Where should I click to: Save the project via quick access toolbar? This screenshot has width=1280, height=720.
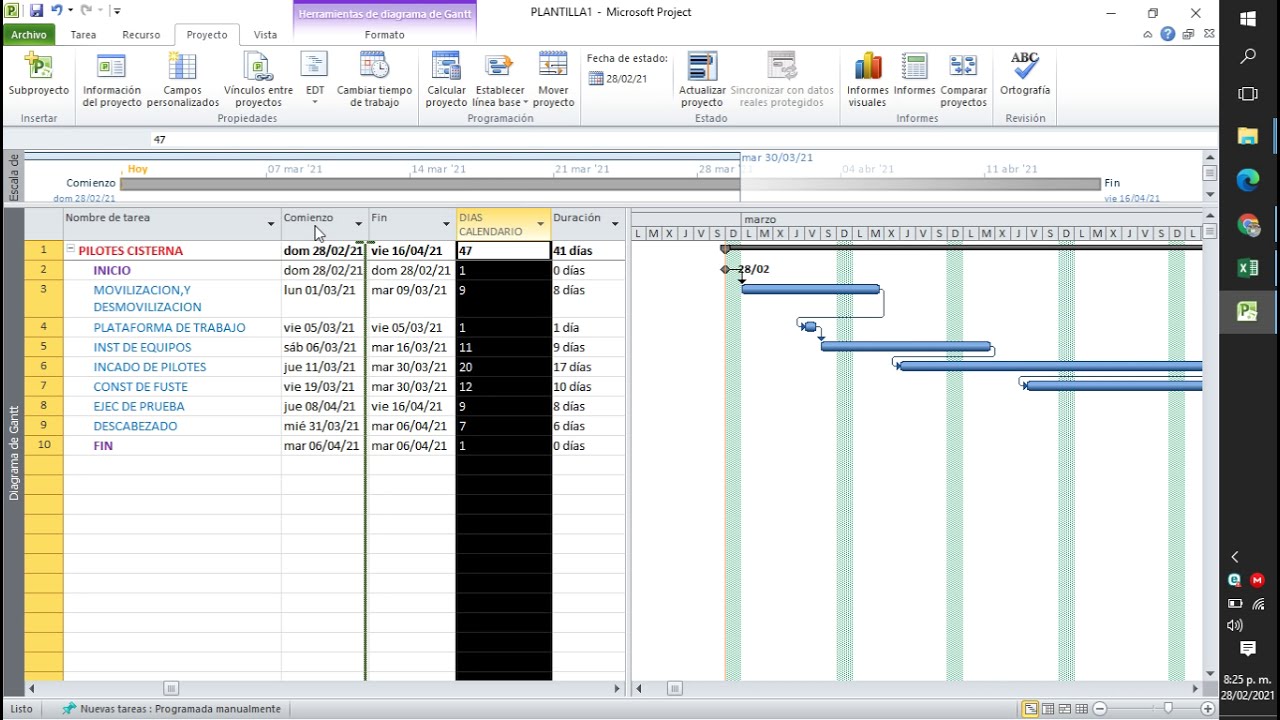tap(36, 11)
